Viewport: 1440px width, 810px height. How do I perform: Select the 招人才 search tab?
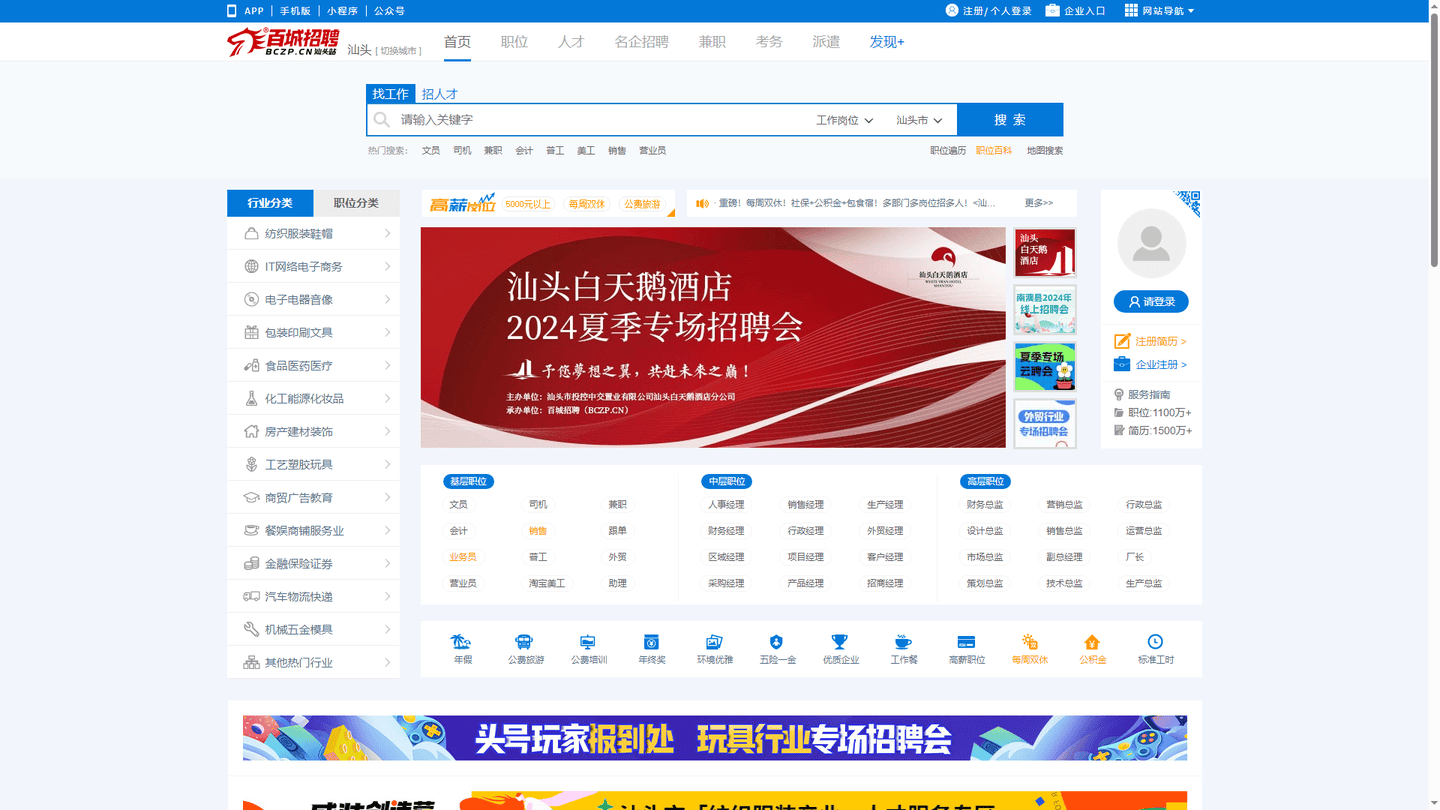(x=439, y=94)
